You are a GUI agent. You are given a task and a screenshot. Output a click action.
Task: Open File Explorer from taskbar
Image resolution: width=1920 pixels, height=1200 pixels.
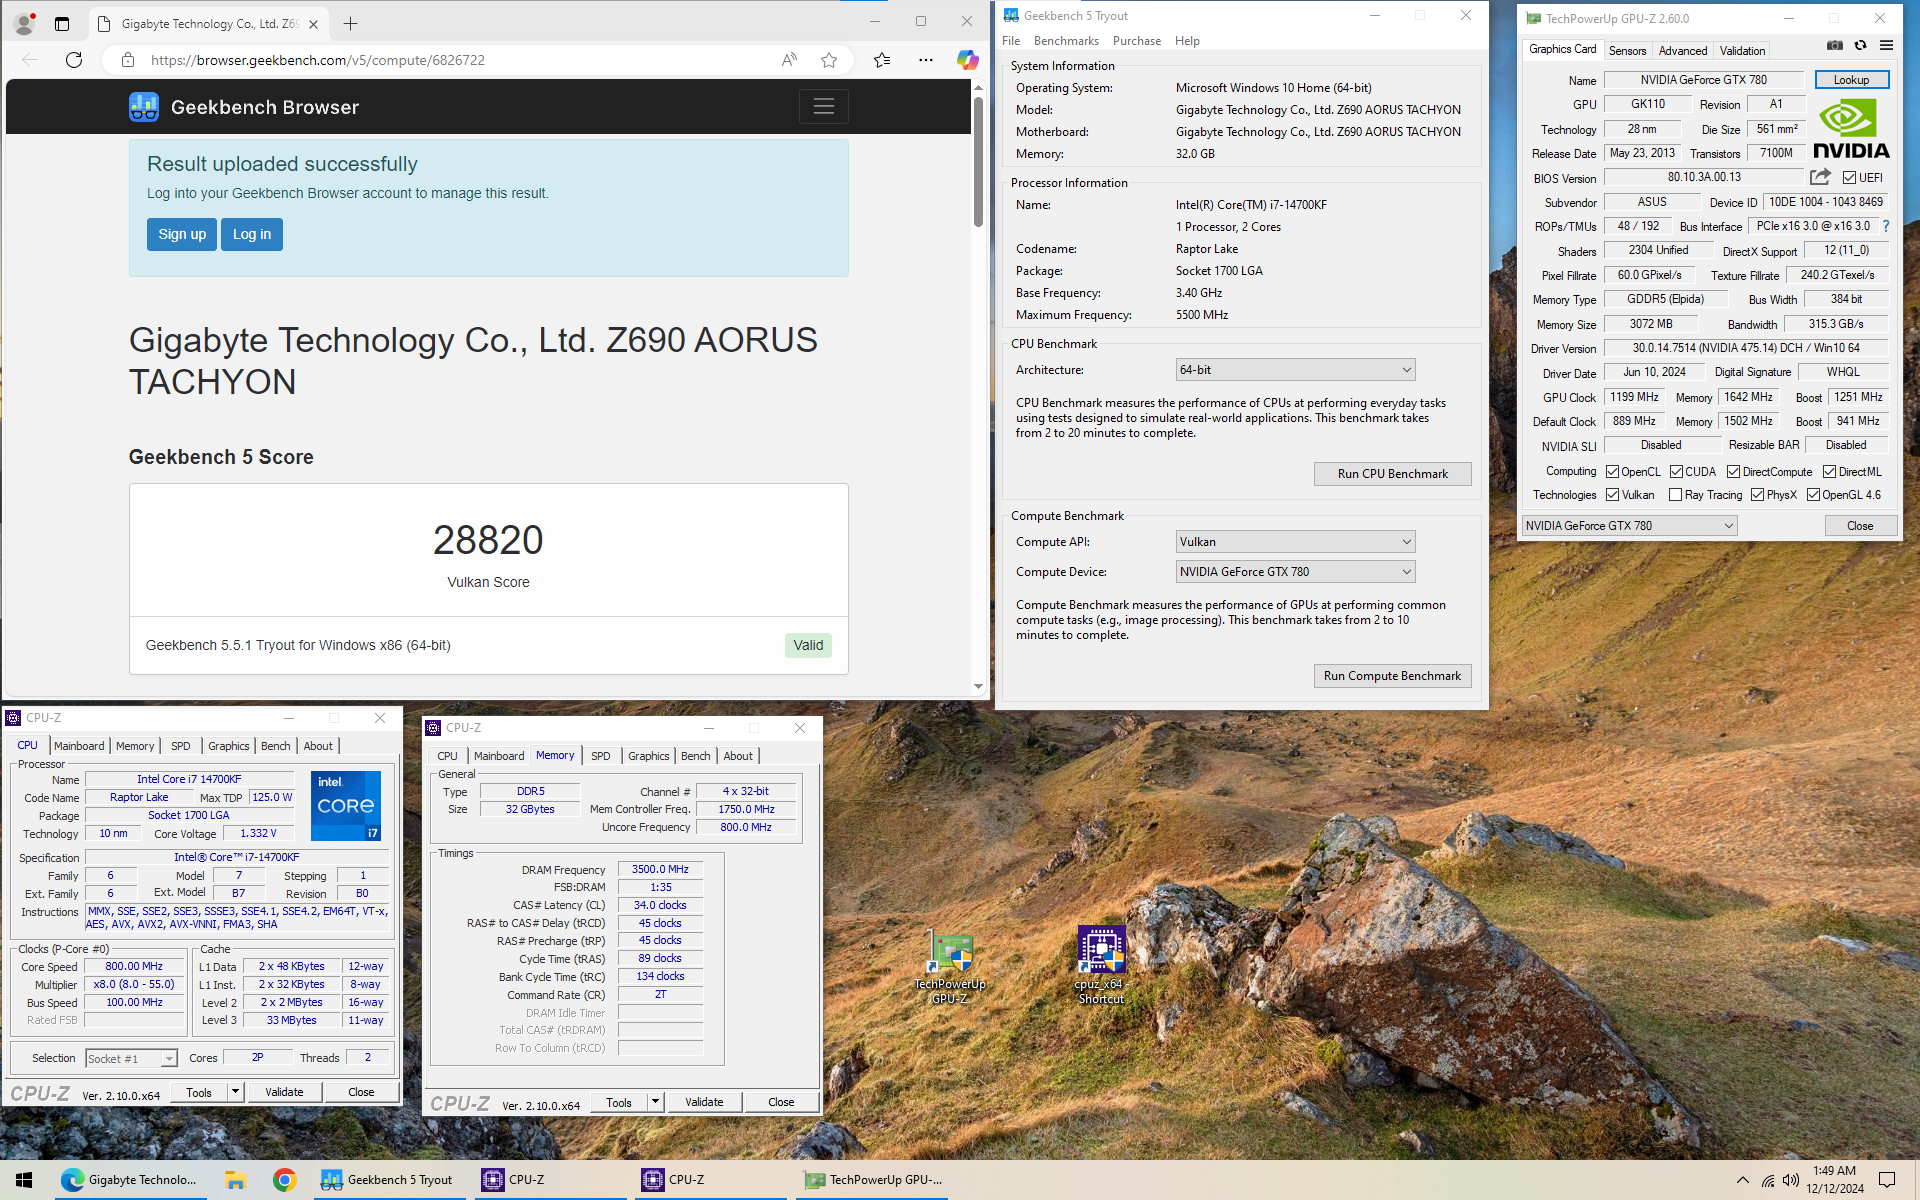(x=235, y=1180)
